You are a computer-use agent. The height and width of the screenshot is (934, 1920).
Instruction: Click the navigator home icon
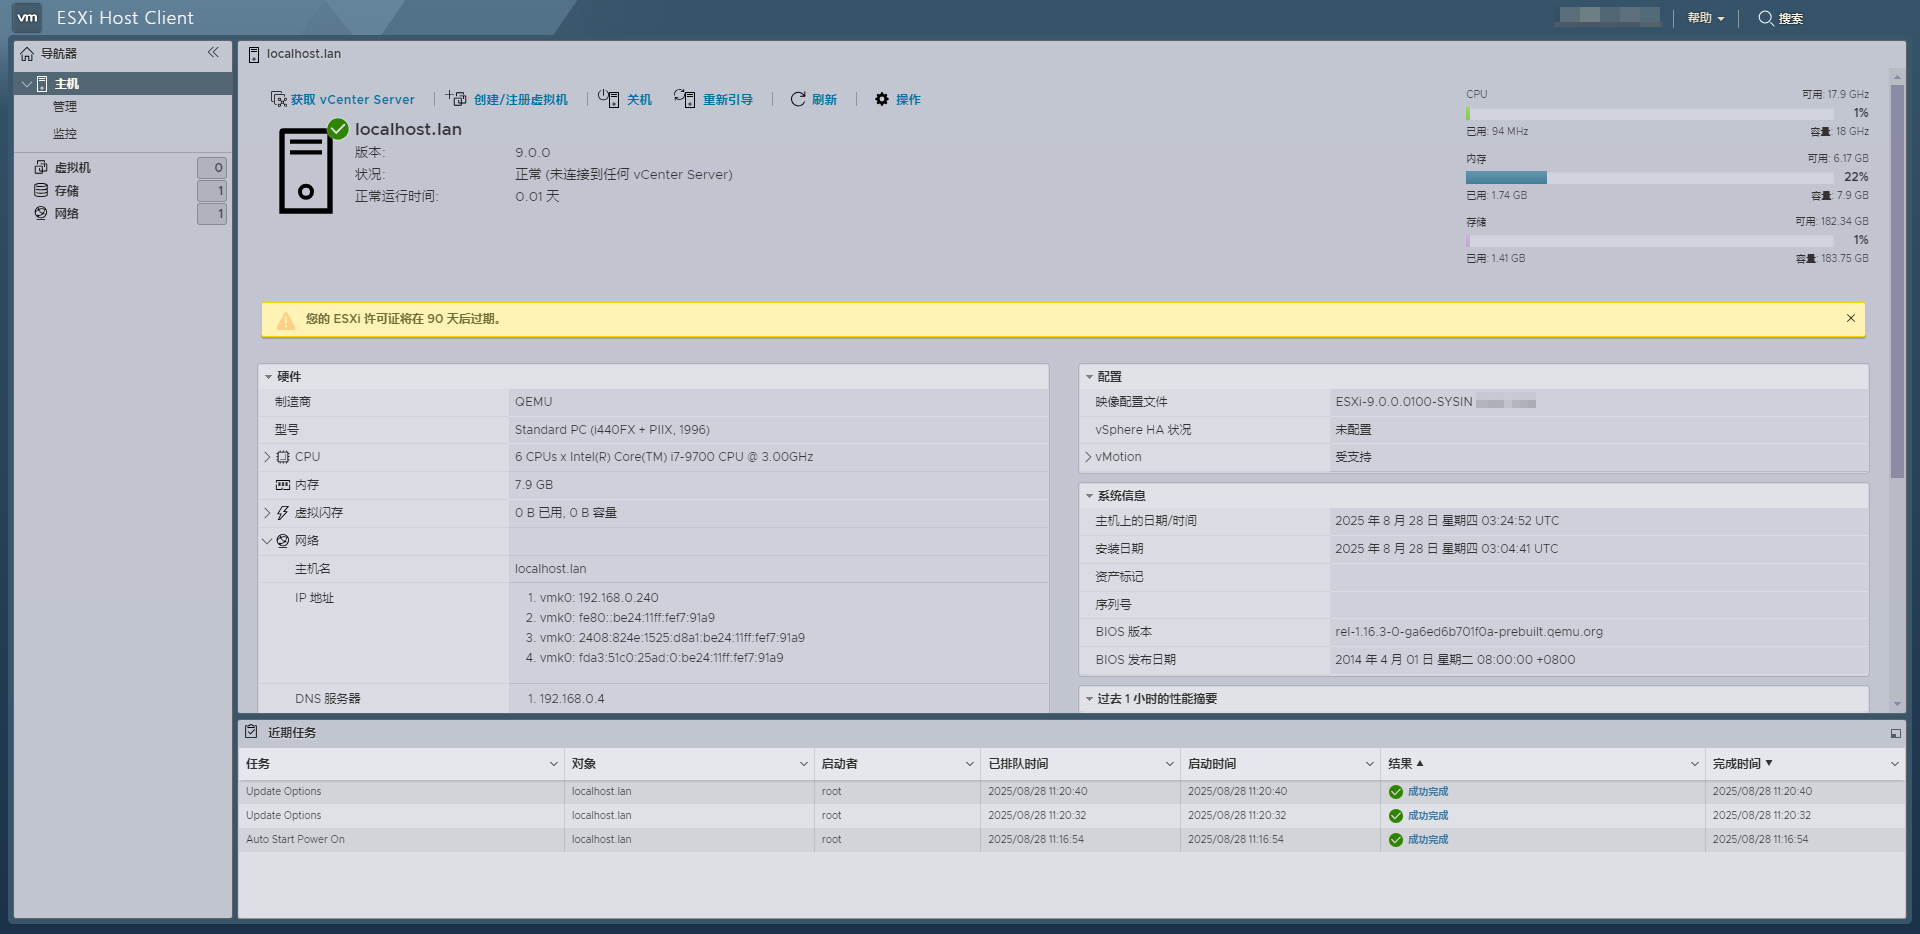(x=27, y=54)
